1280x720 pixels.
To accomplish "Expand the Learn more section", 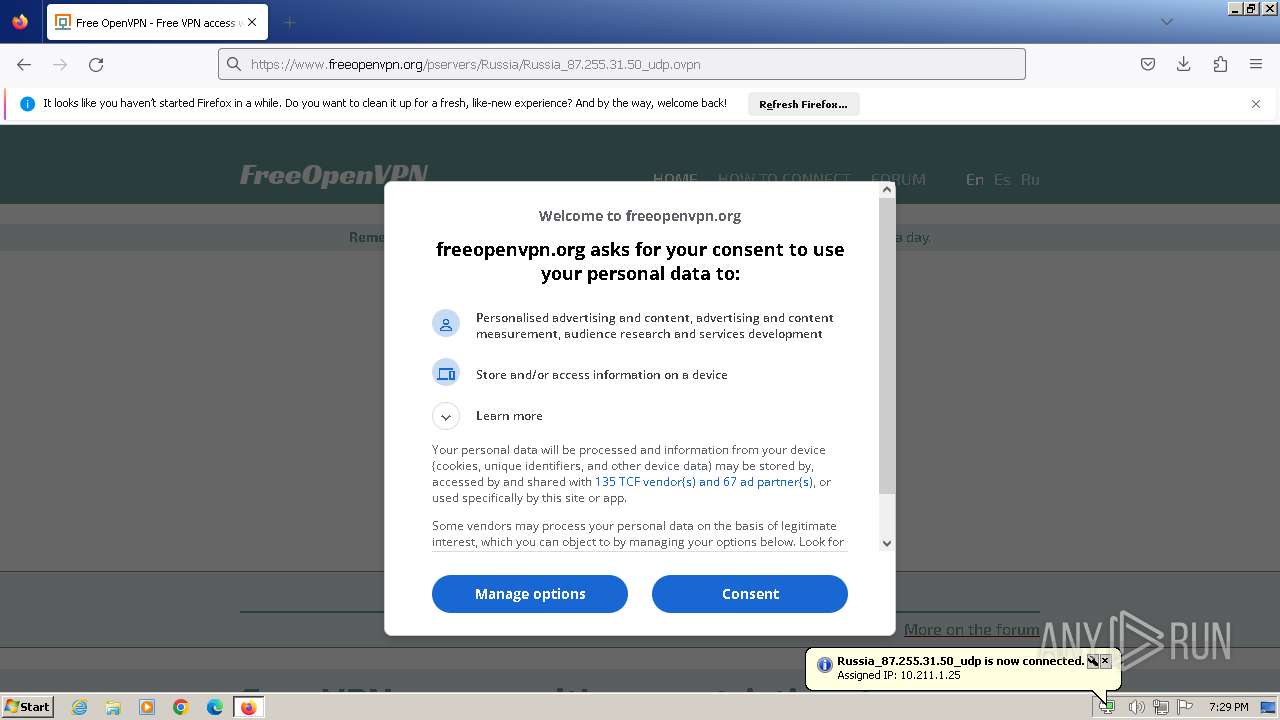I will tap(446, 416).
